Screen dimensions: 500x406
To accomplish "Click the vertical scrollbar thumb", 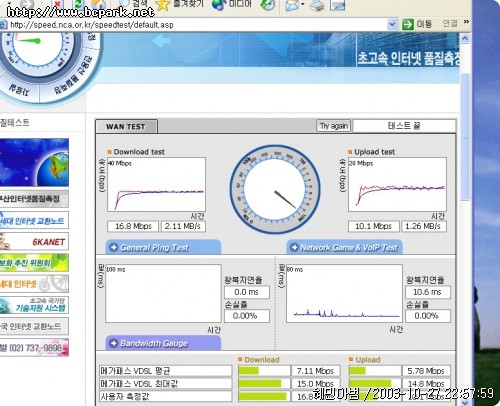I will [x=465, y=137].
